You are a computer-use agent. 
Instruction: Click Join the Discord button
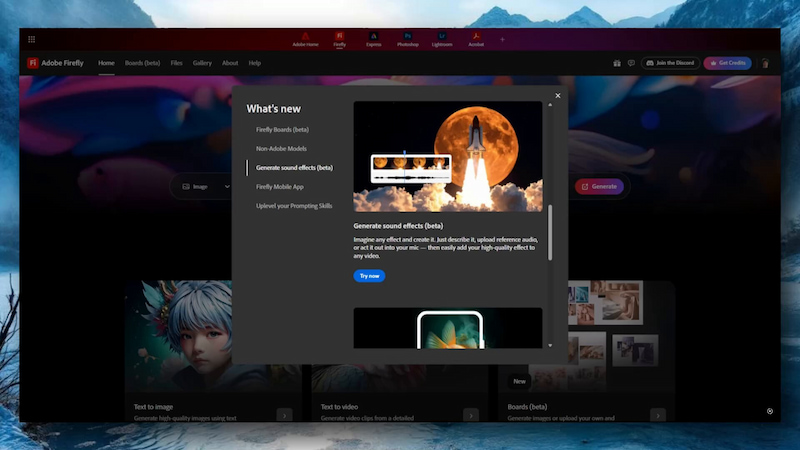click(x=670, y=63)
